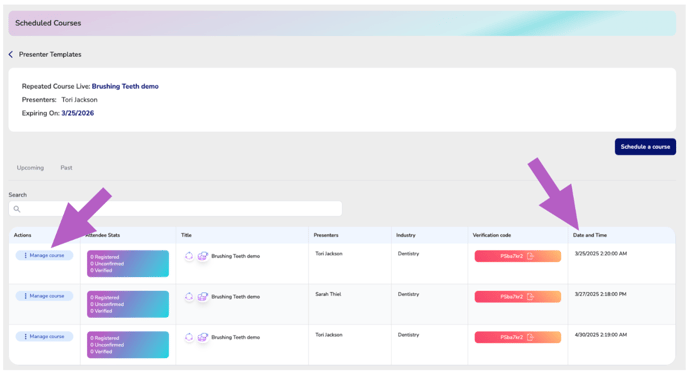Viewport: 688px width, 375px height.
Task: Switch to the Past tab
Action: coord(66,168)
